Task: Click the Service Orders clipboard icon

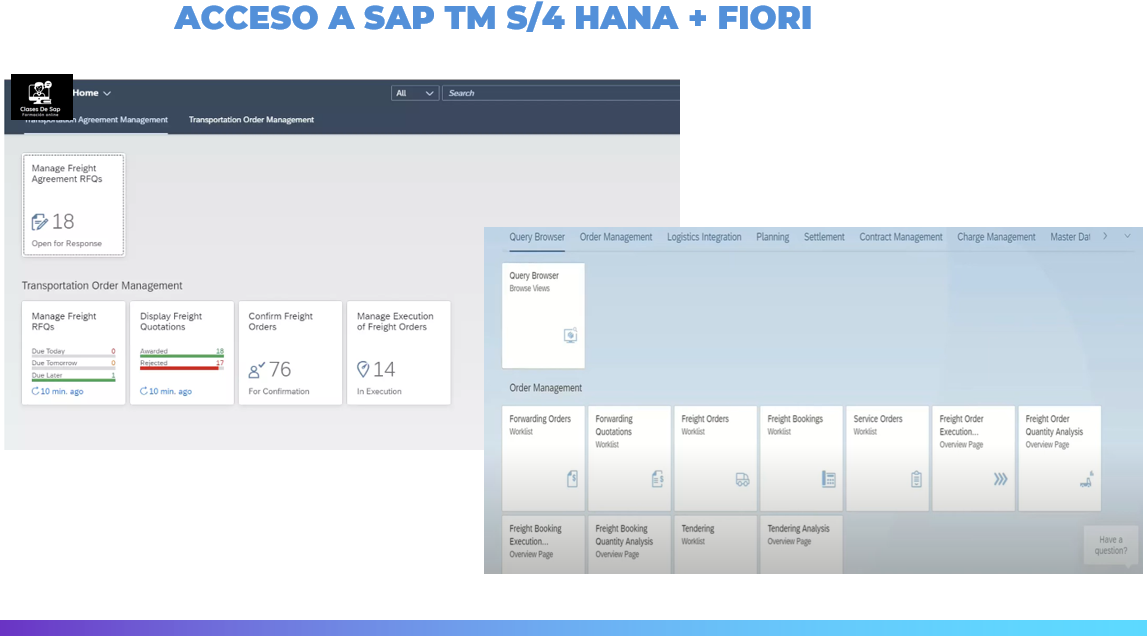Action: point(916,479)
